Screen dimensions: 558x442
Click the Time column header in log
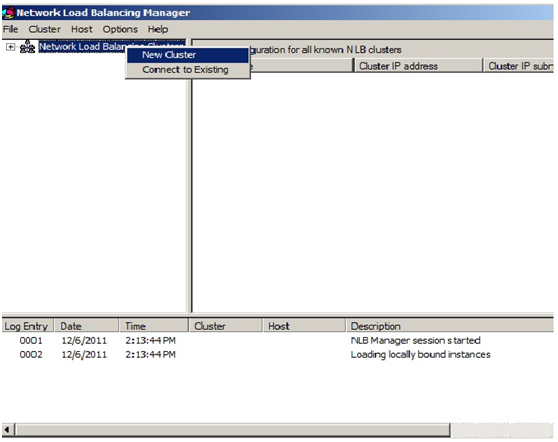pyautogui.click(x=153, y=326)
